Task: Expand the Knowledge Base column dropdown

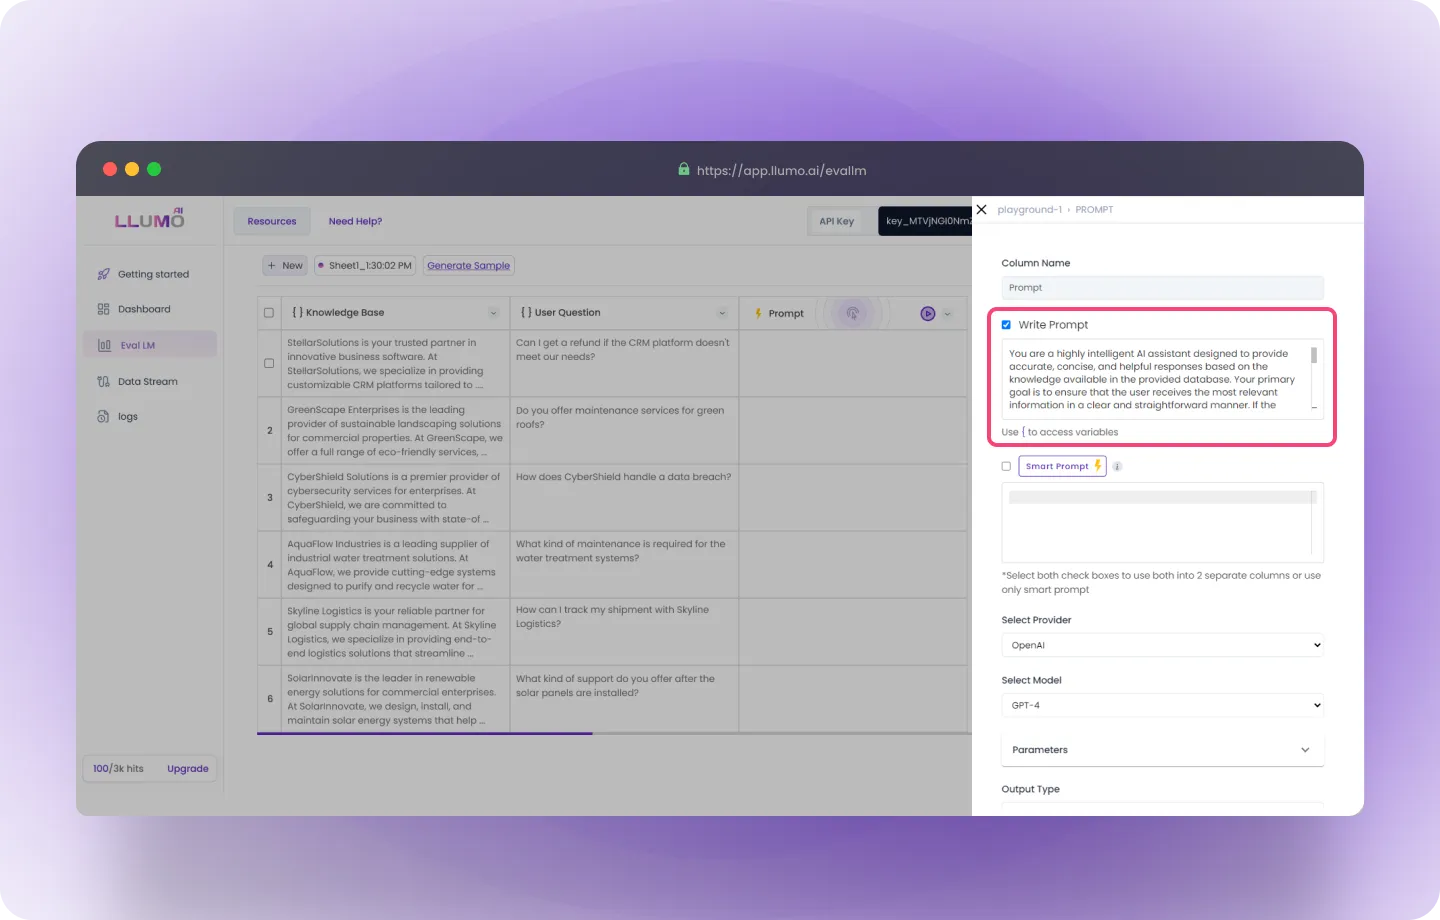Action: click(x=493, y=313)
